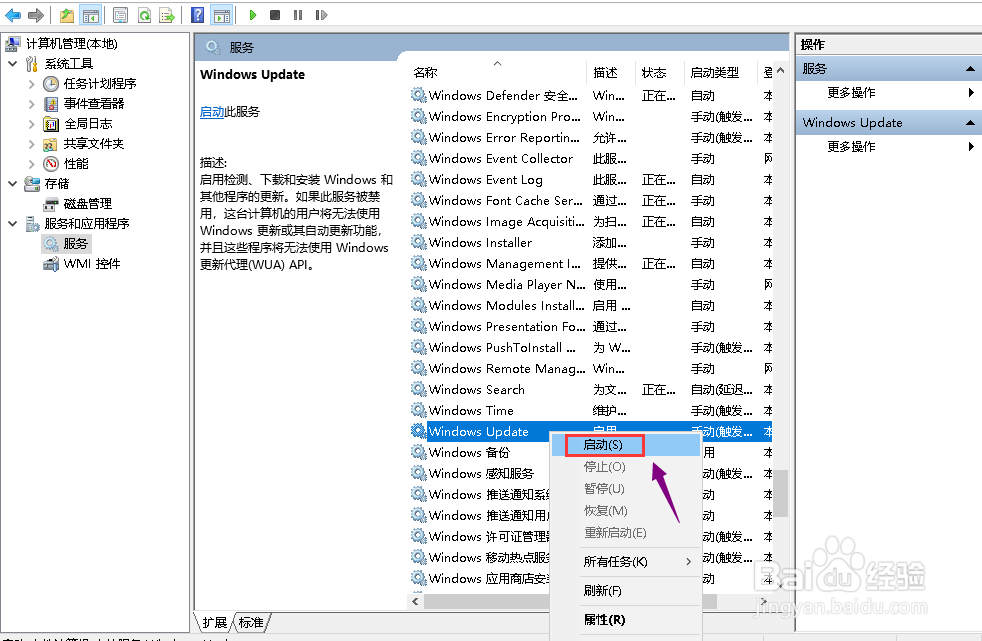This screenshot has height=641, width=982.
Task: Select Windows Time service row
Action: 591,411
